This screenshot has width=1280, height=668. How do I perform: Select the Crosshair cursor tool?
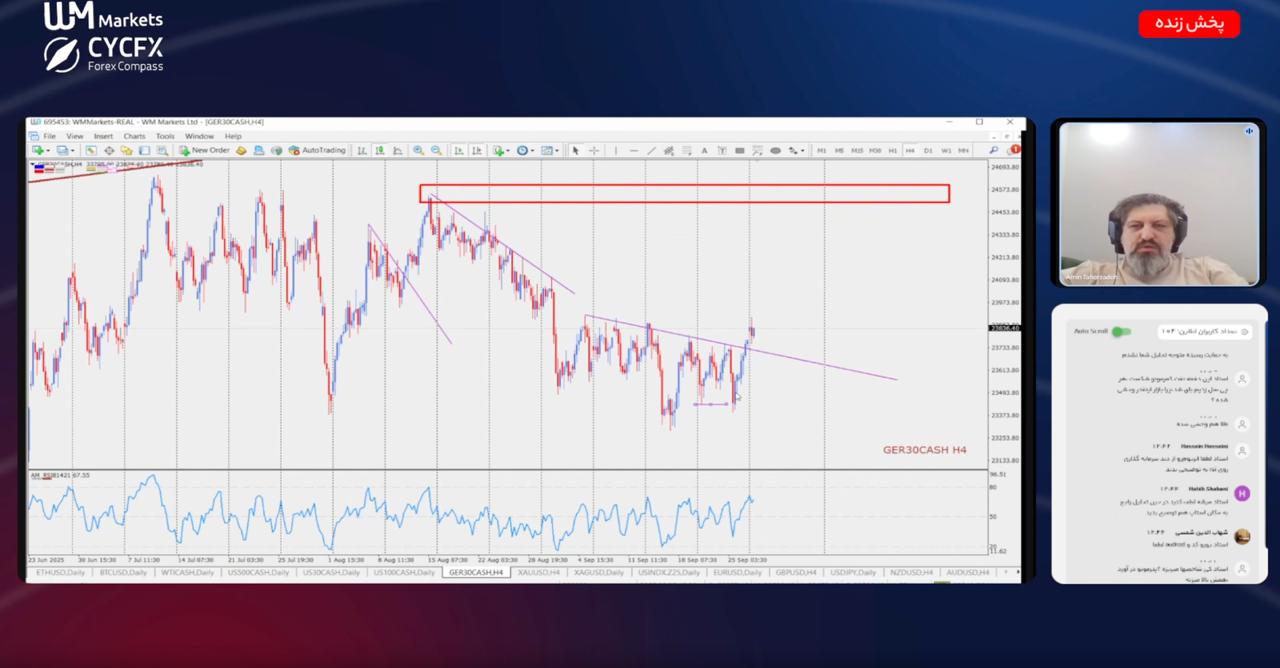[x=594, y=151]
